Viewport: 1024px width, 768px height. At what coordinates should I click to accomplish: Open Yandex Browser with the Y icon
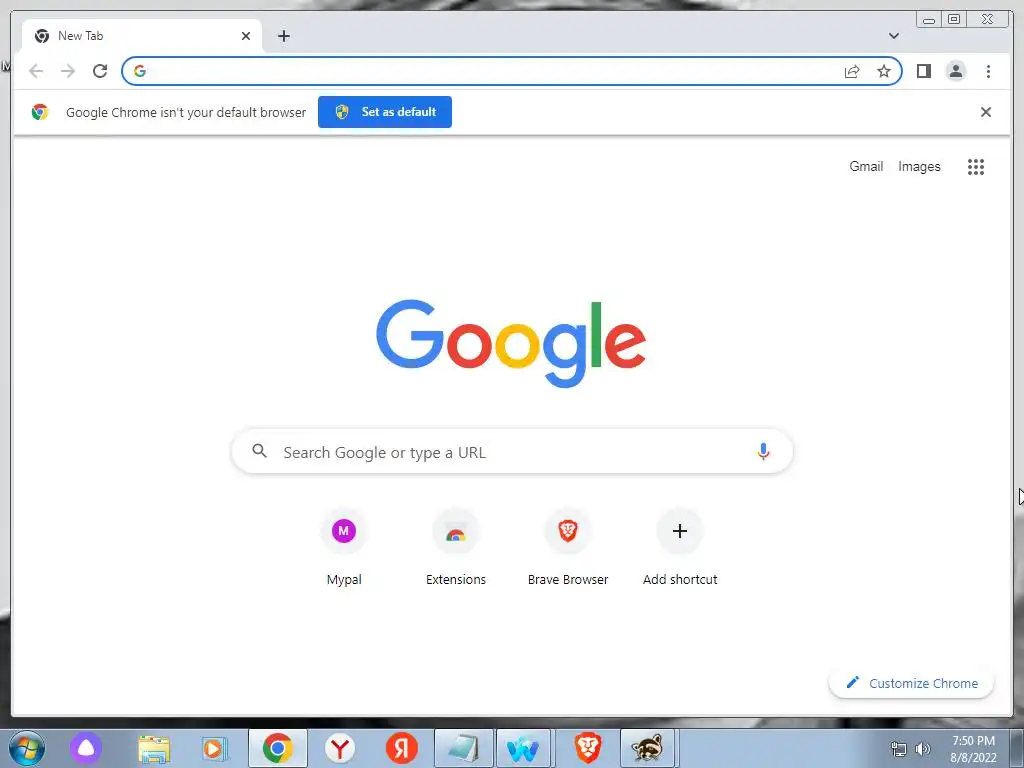pyautogui.click(x=340, y=748)
